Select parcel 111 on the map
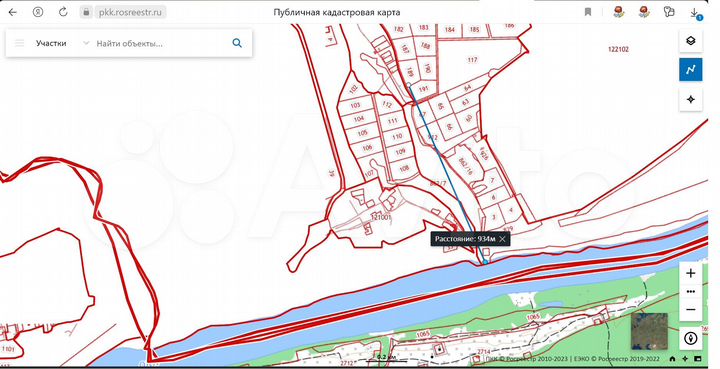This screenshot has width=720, height=369. point(392,121)
